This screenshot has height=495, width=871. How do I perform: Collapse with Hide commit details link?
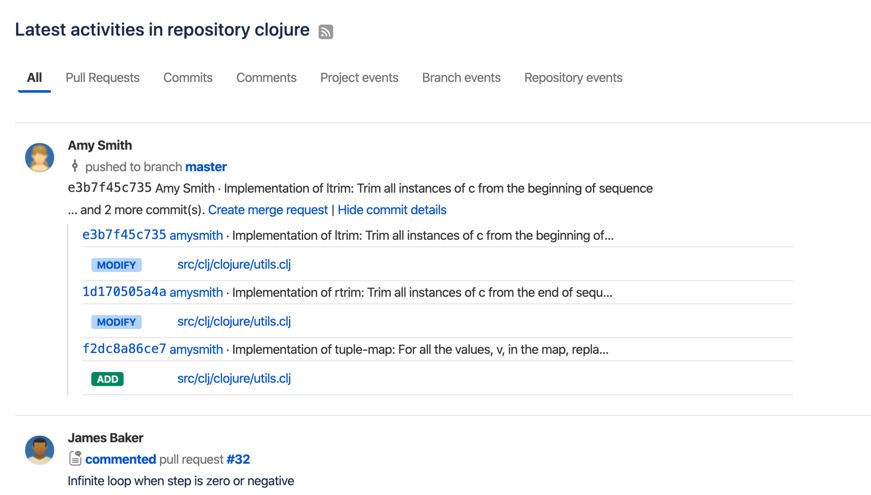[392, 210]
